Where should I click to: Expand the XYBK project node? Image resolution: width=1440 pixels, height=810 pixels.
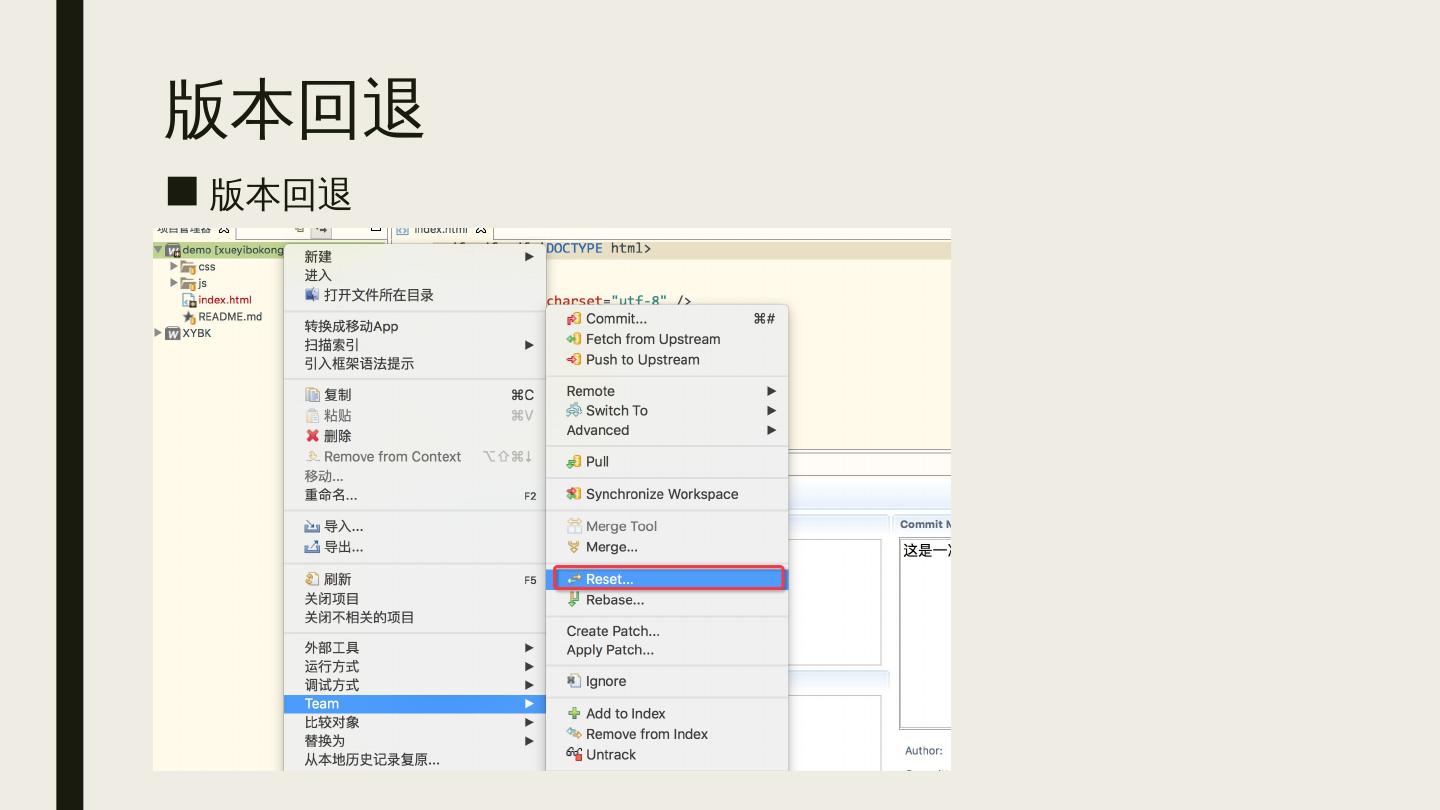158,333
